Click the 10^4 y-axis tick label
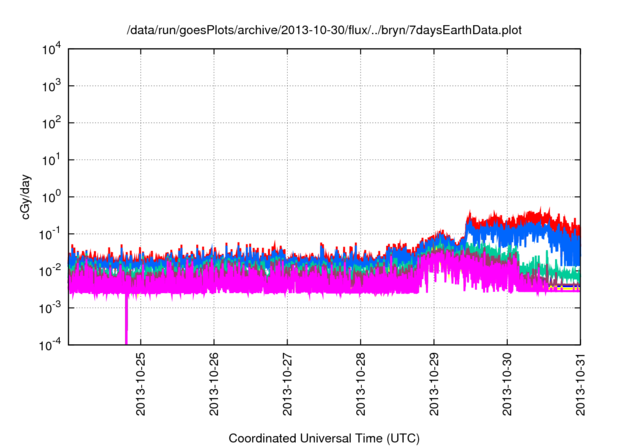 pos(51,49)
